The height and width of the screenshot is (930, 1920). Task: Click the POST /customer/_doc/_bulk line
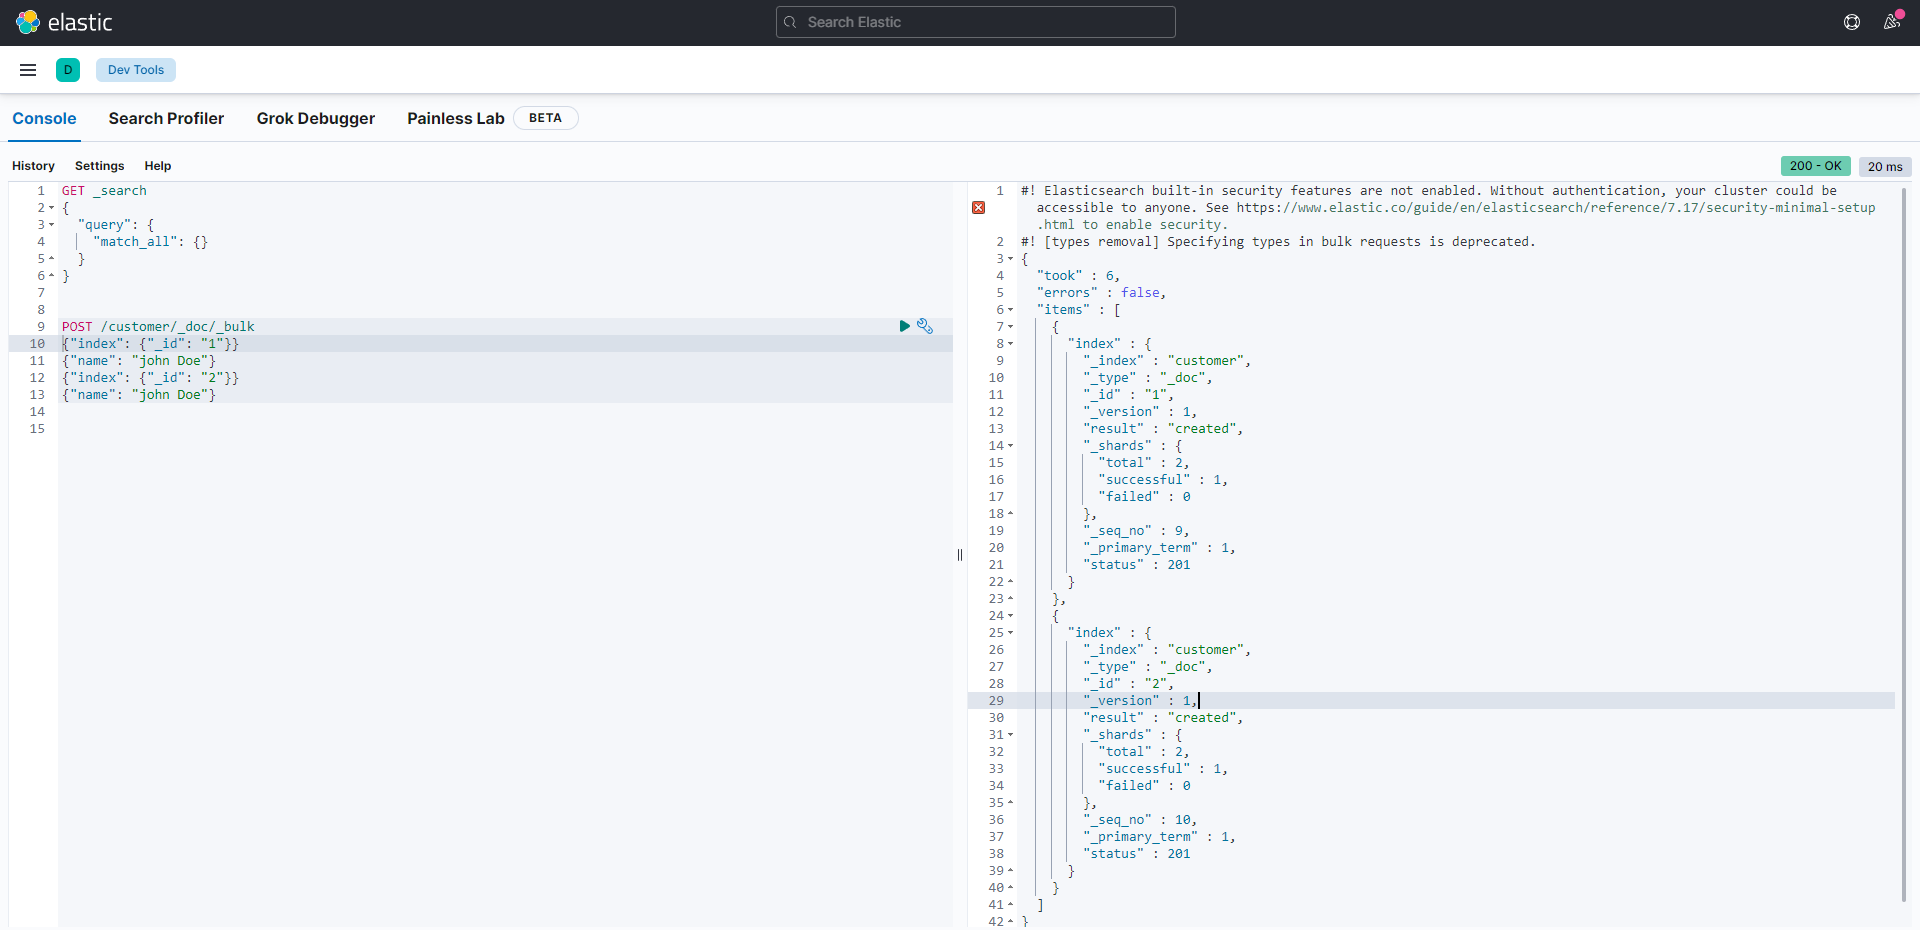point(158,327)
